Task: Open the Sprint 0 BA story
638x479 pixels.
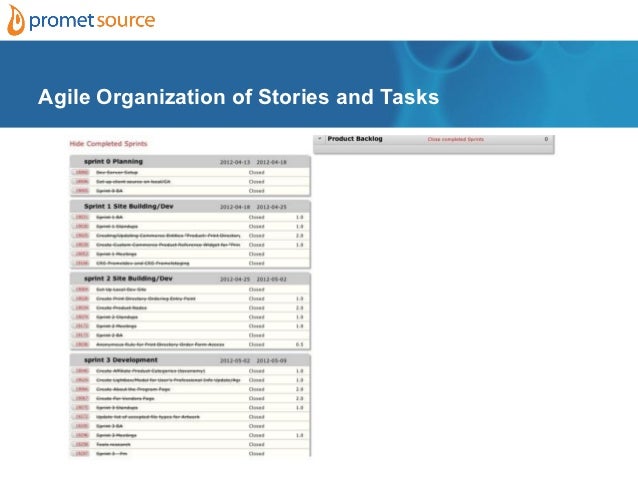Action: point(109,191)
